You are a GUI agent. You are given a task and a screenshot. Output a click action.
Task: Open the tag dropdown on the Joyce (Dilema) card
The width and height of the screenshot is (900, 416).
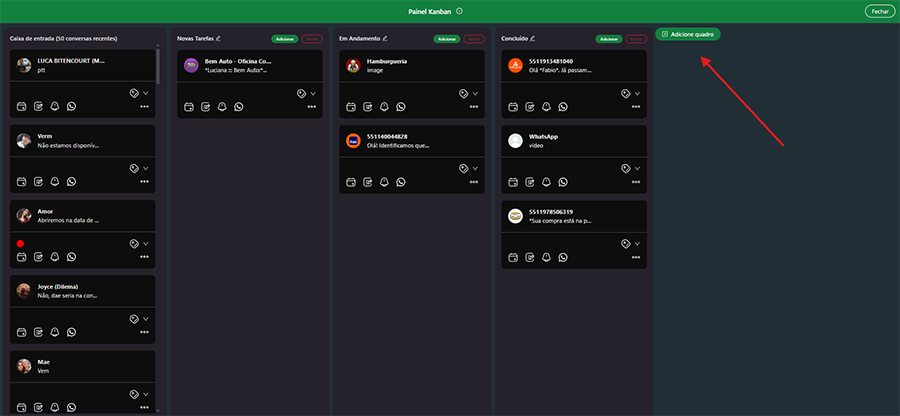(x=145, y=319)
